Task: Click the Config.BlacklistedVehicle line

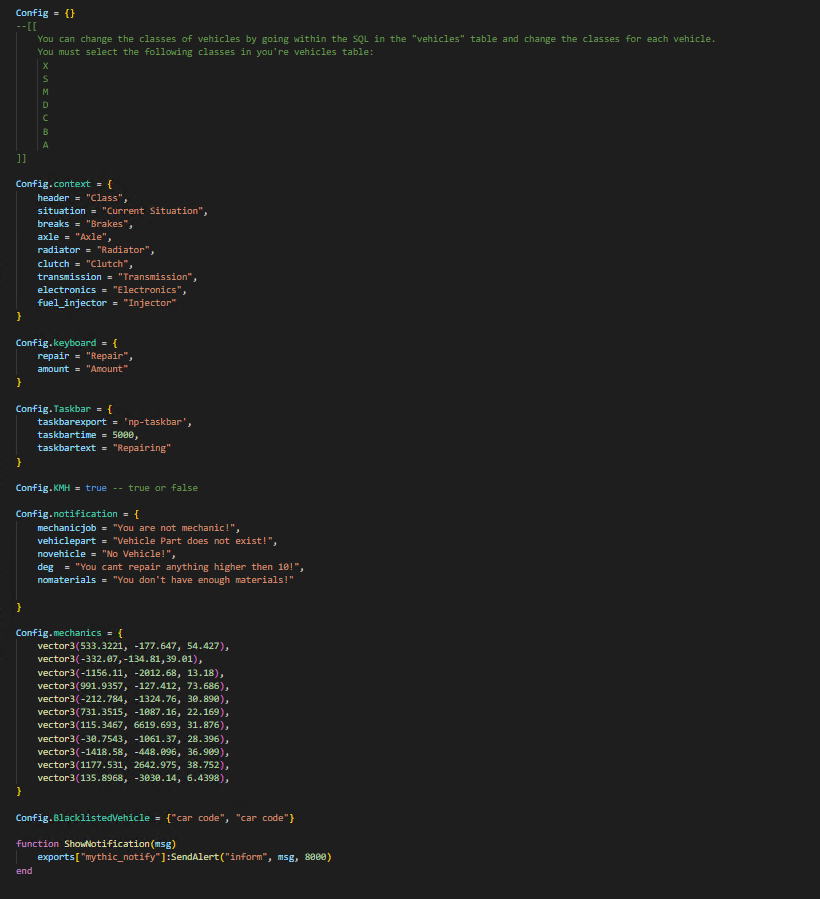Action: tap(154, 818)
